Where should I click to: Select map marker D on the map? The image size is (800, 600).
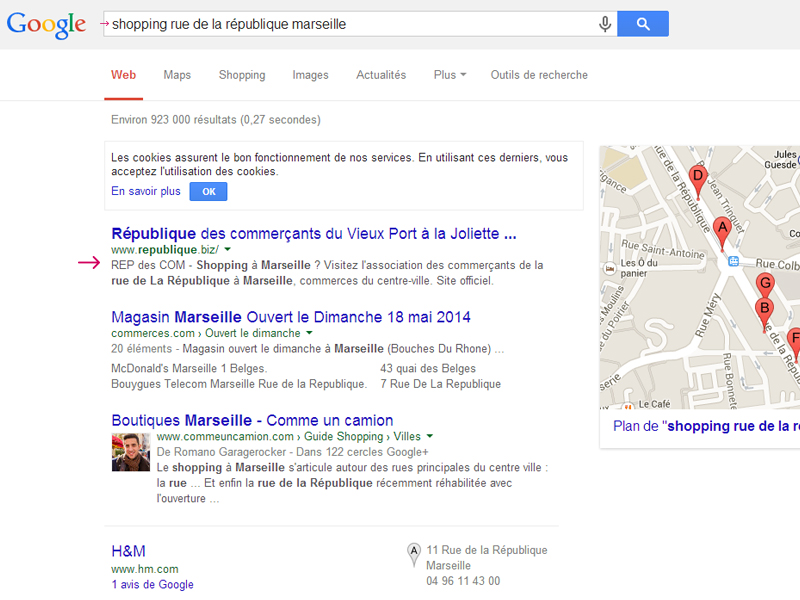[x=698, y=176]
